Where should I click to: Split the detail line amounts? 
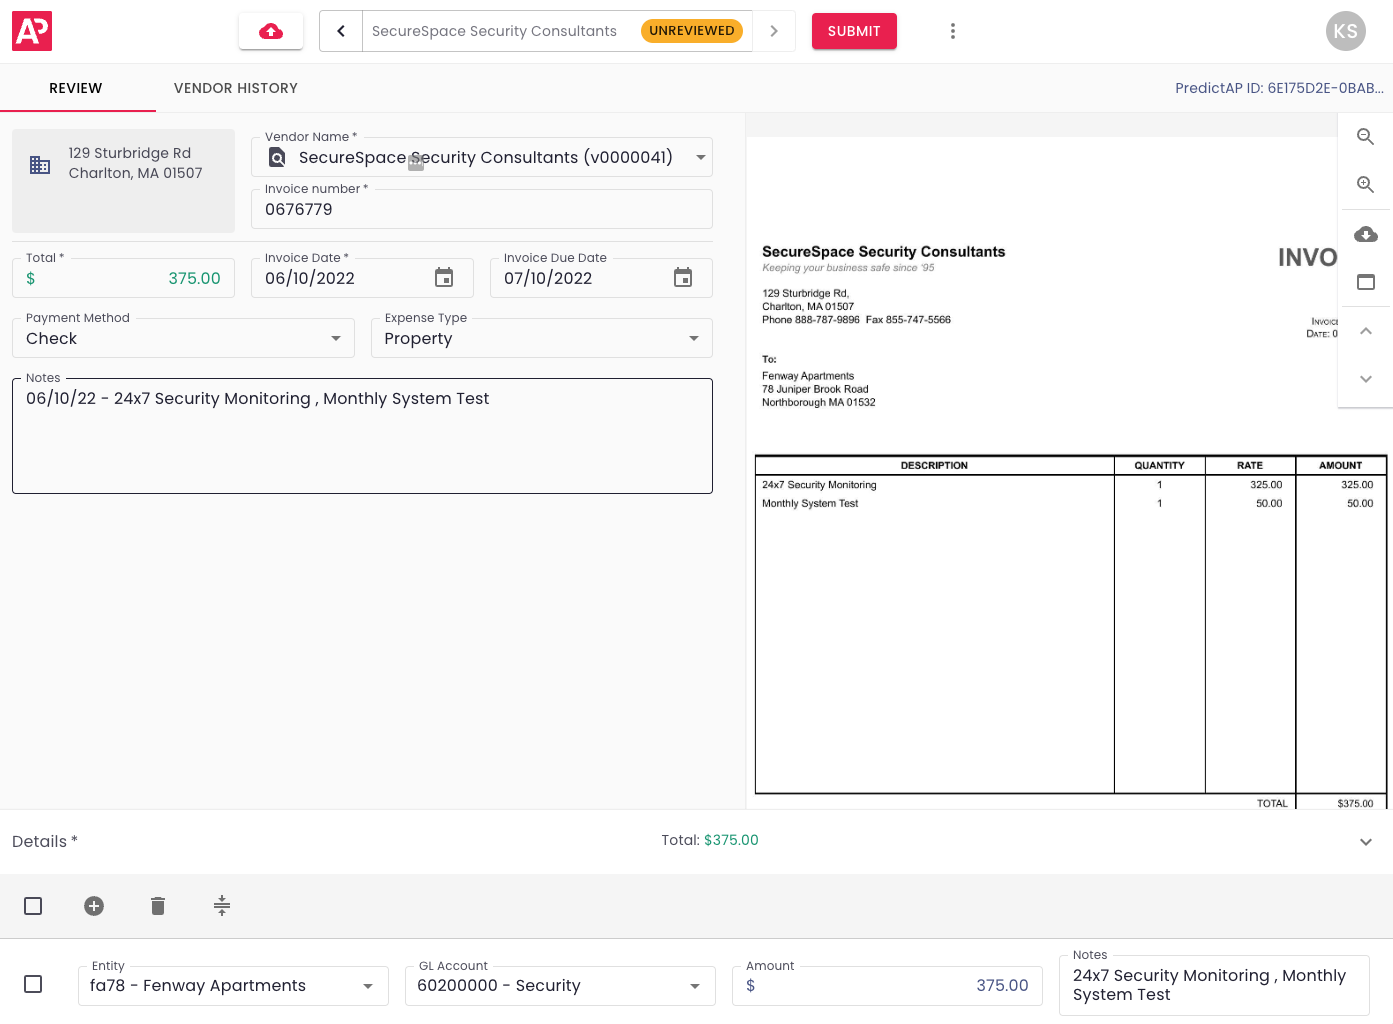(x=221, y=906)
